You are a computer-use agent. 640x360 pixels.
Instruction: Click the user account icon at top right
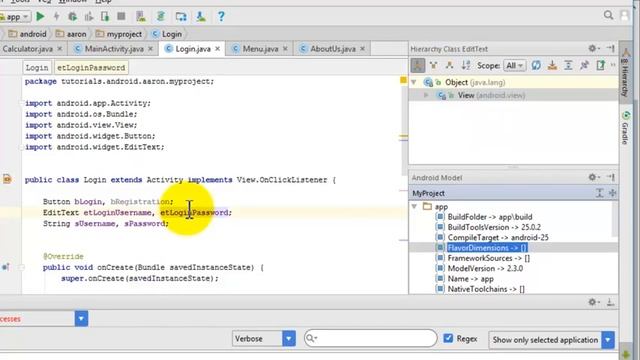click(624, 16)
